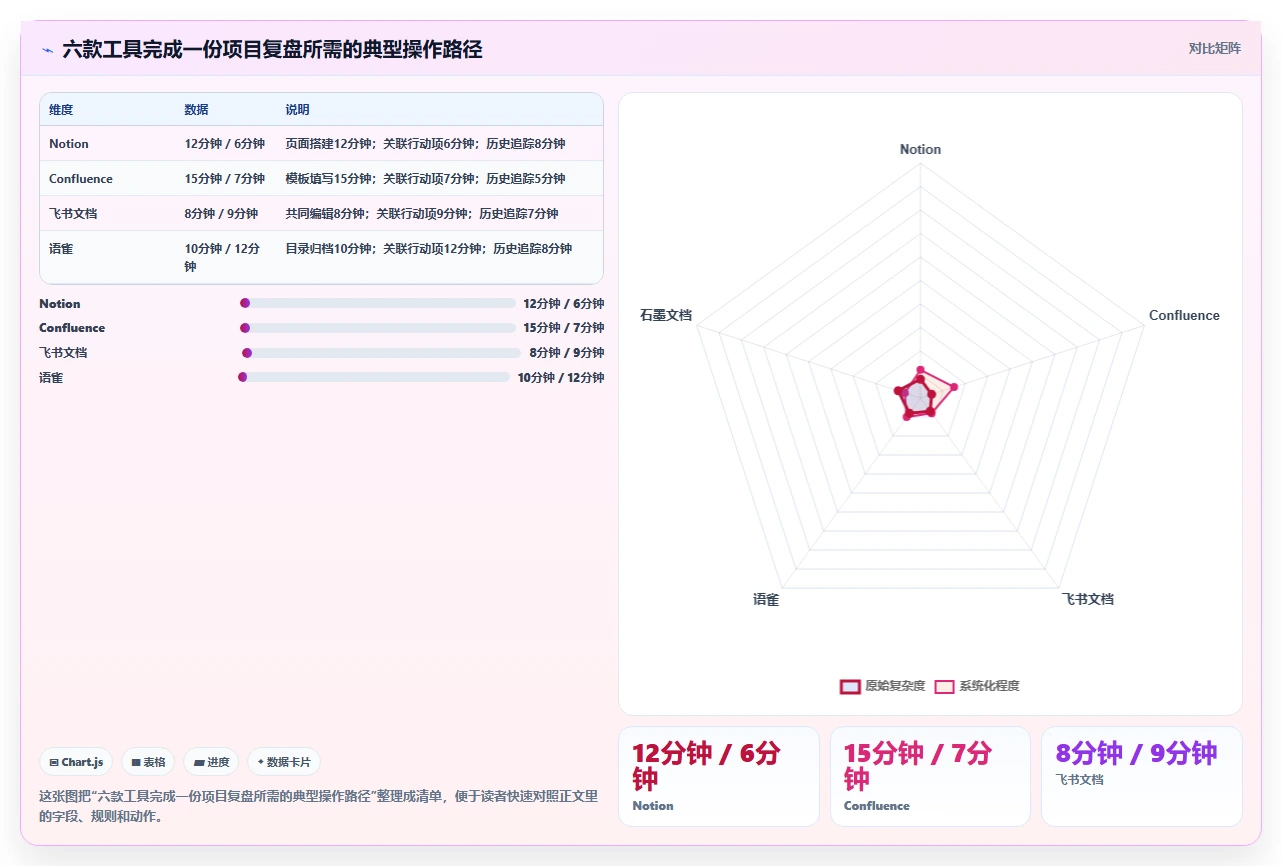This screenshot has width=1282, height=866.
Task: Click the Notion progress bar
Action: click(x=378, y=303)
